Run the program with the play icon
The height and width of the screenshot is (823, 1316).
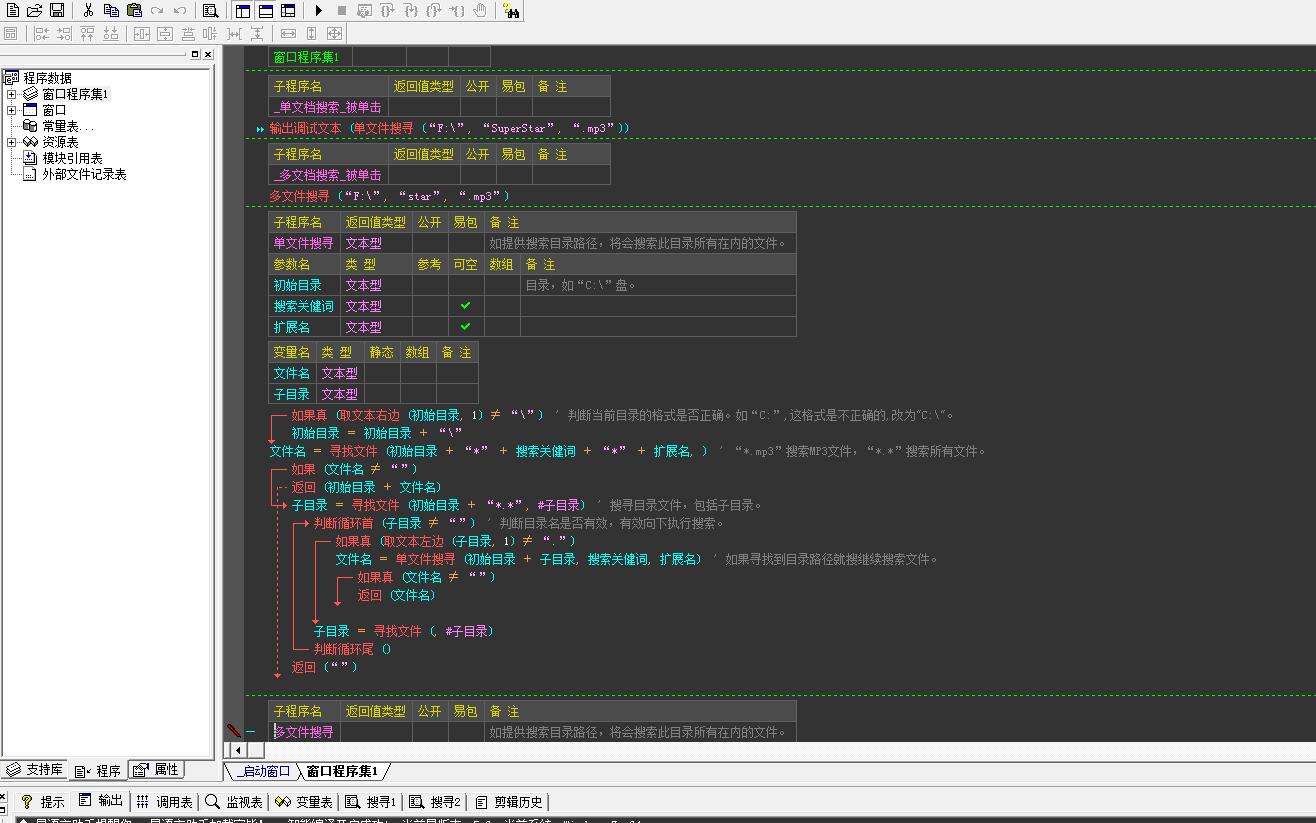(x=319, y=11)
